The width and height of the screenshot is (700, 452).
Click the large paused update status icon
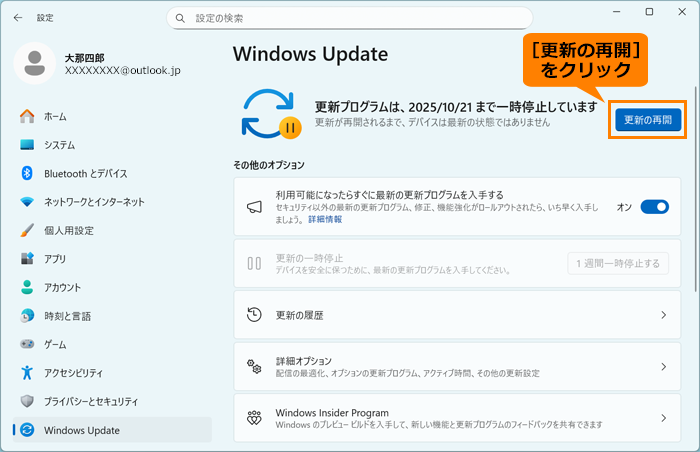click(271, 114)
